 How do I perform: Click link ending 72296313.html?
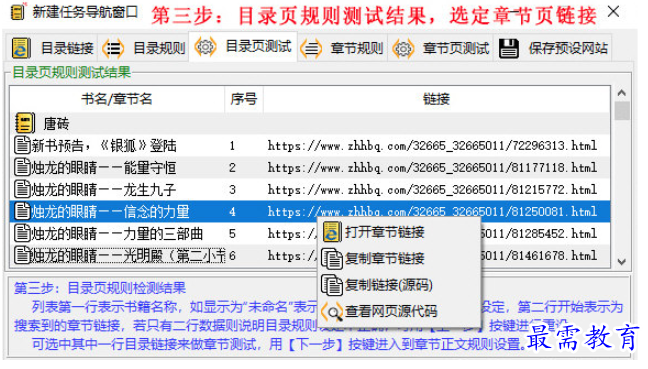(x=432, y=145)
